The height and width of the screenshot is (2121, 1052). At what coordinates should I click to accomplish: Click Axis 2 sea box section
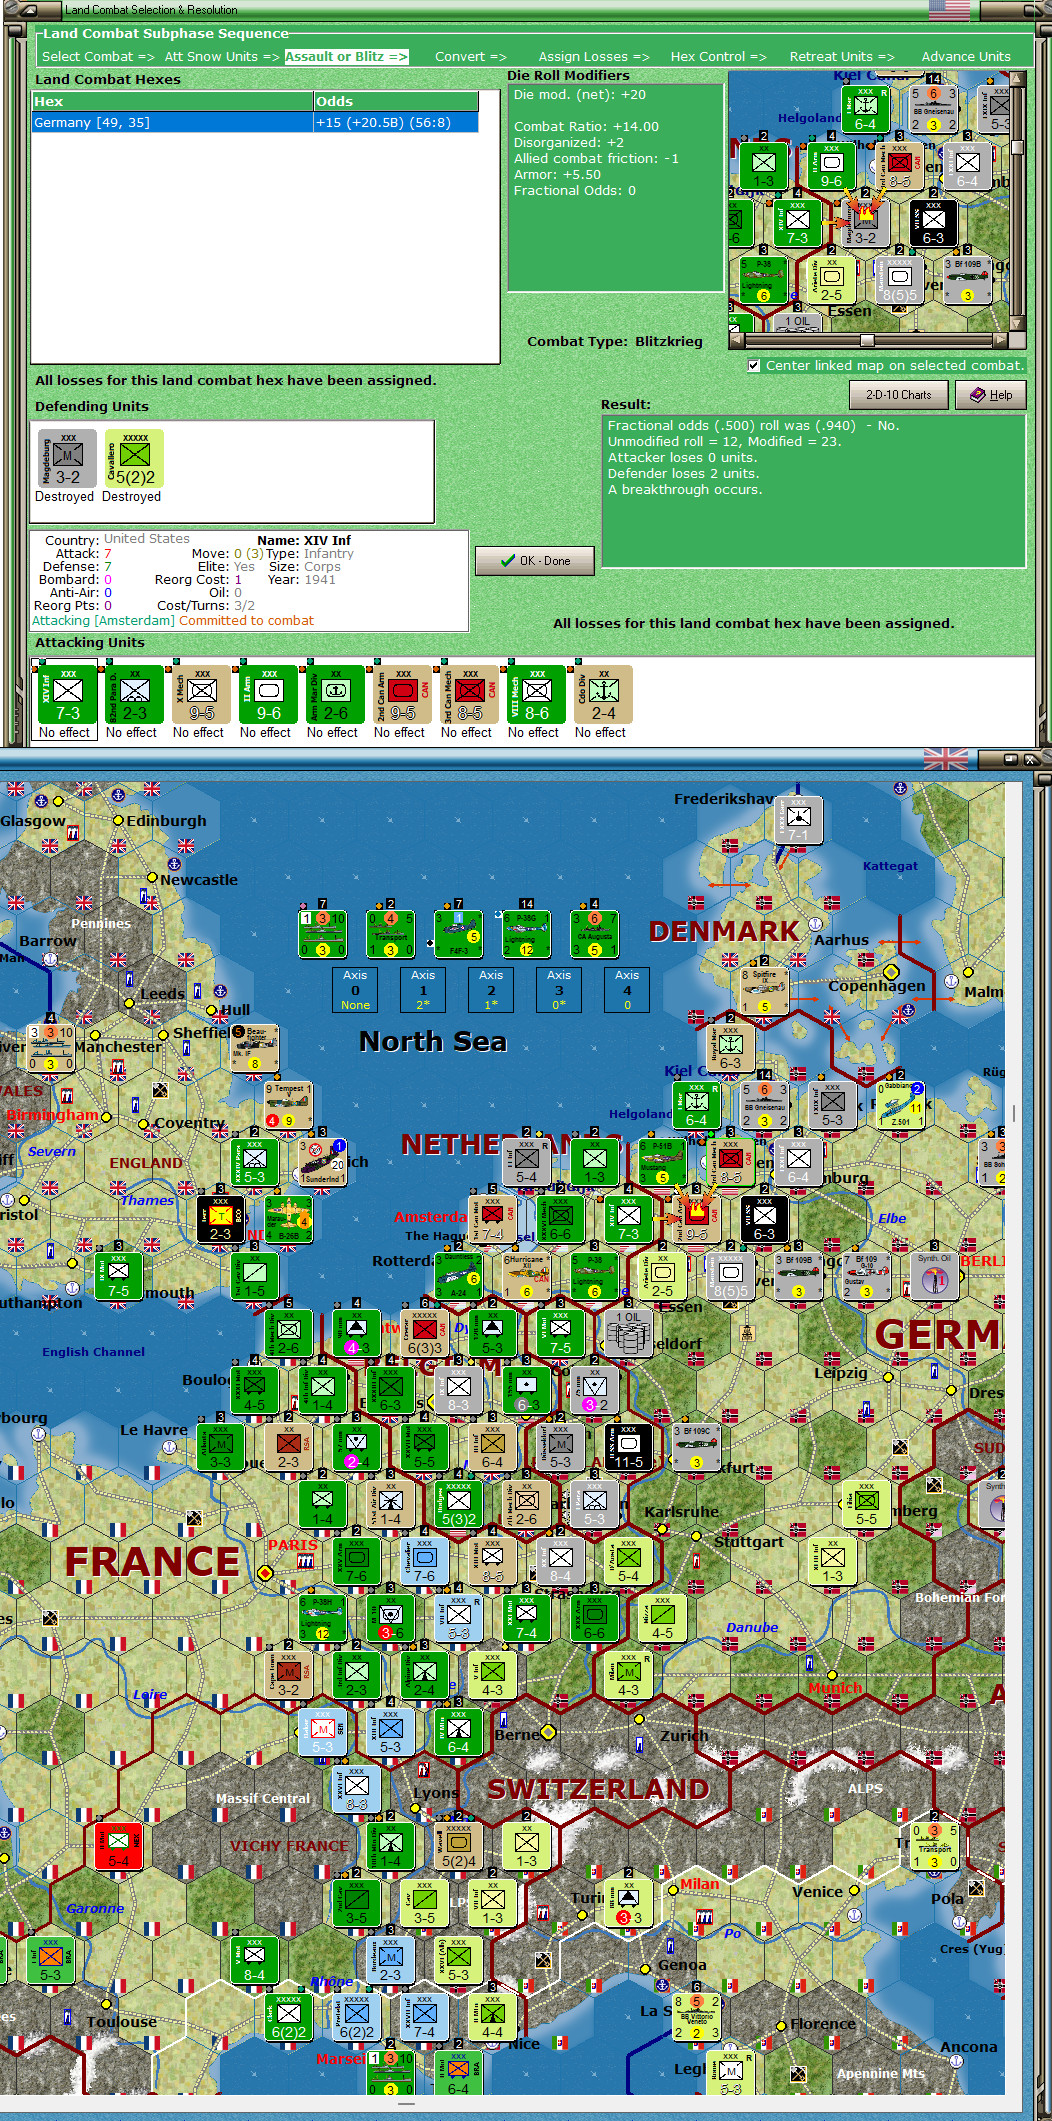491,990
